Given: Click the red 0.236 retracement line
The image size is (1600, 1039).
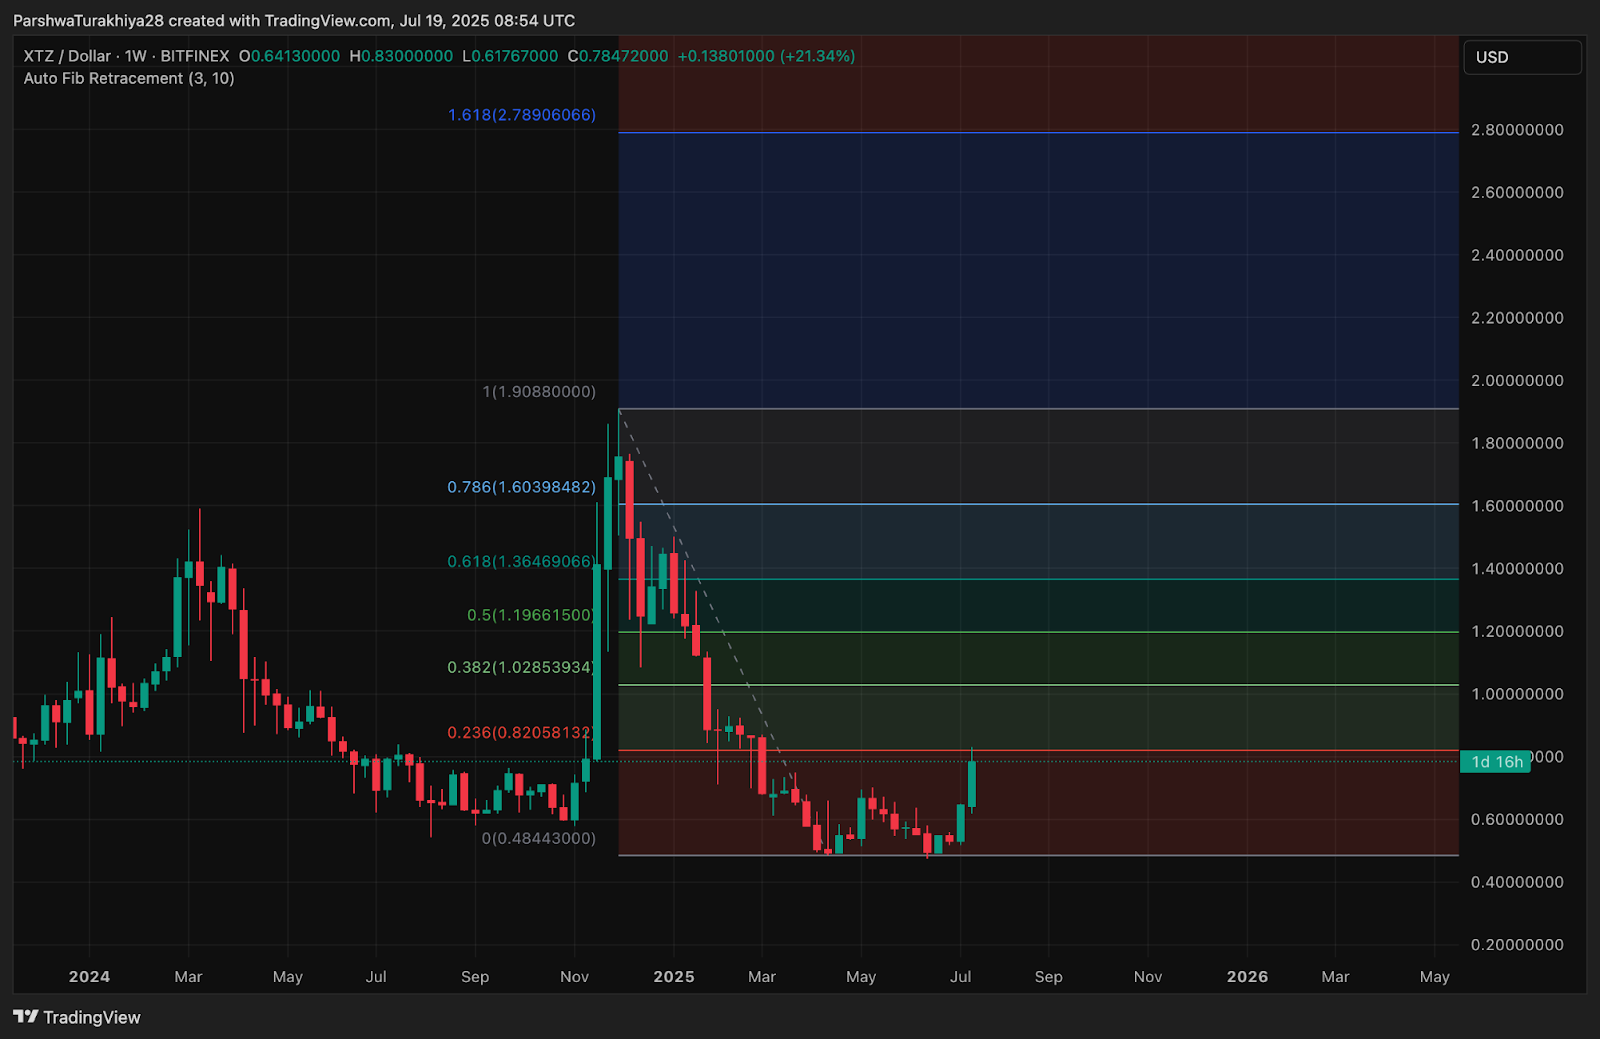Looking at the screenshot, I should point(1038,750).
